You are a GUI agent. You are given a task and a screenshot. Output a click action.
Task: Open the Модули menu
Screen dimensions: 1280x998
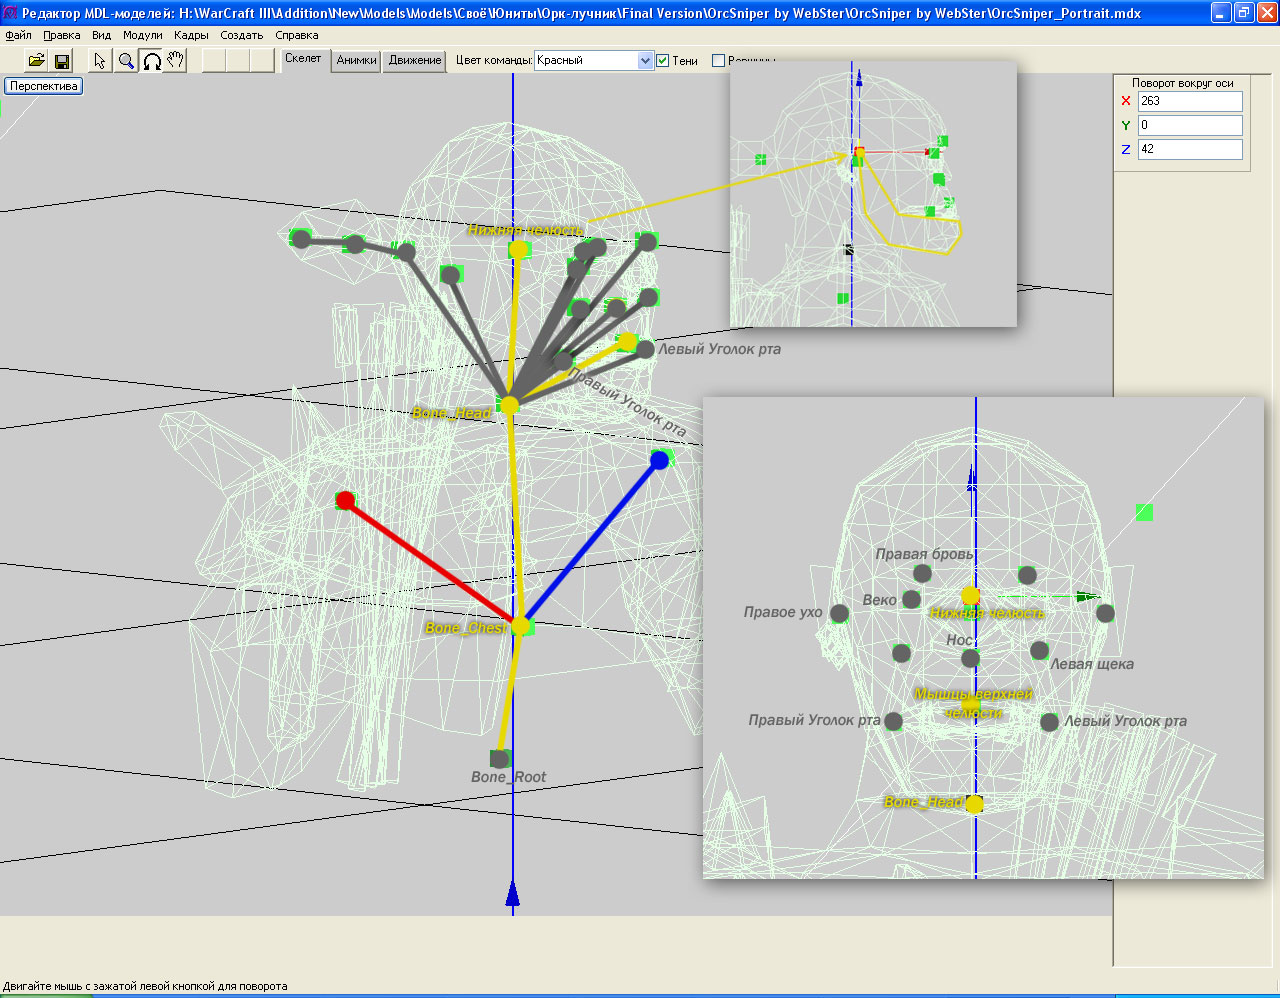point(142,35)
